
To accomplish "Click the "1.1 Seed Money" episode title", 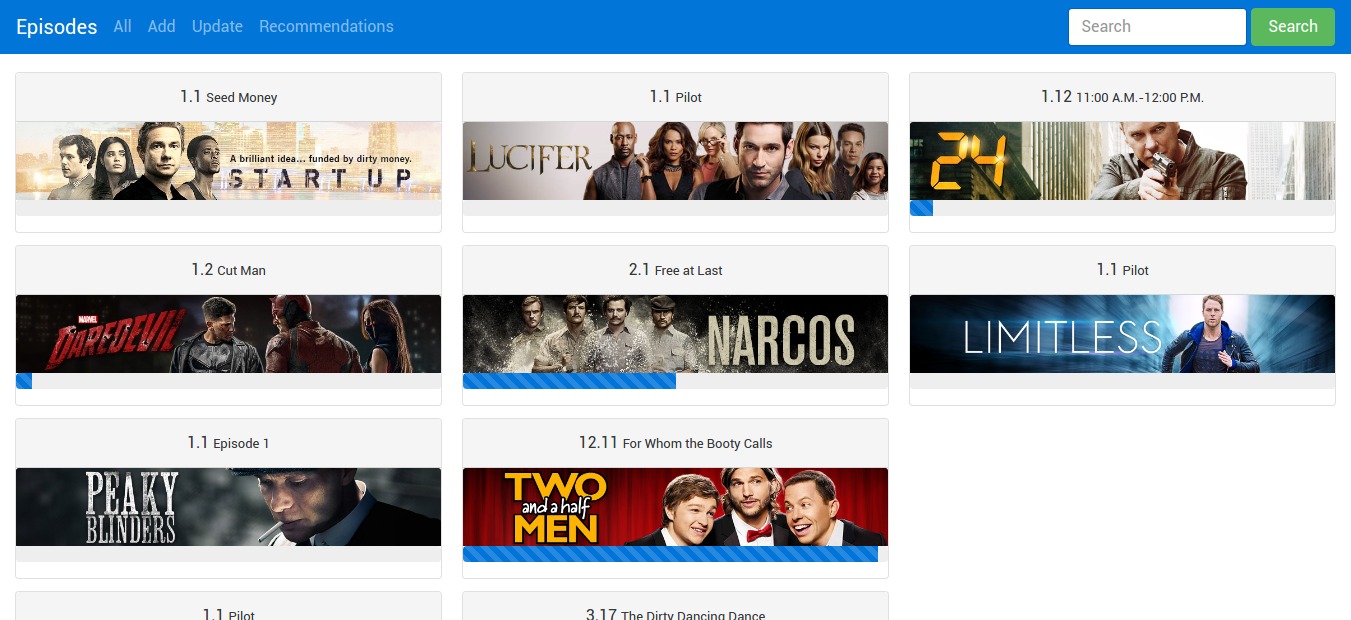I will point(228,97).
